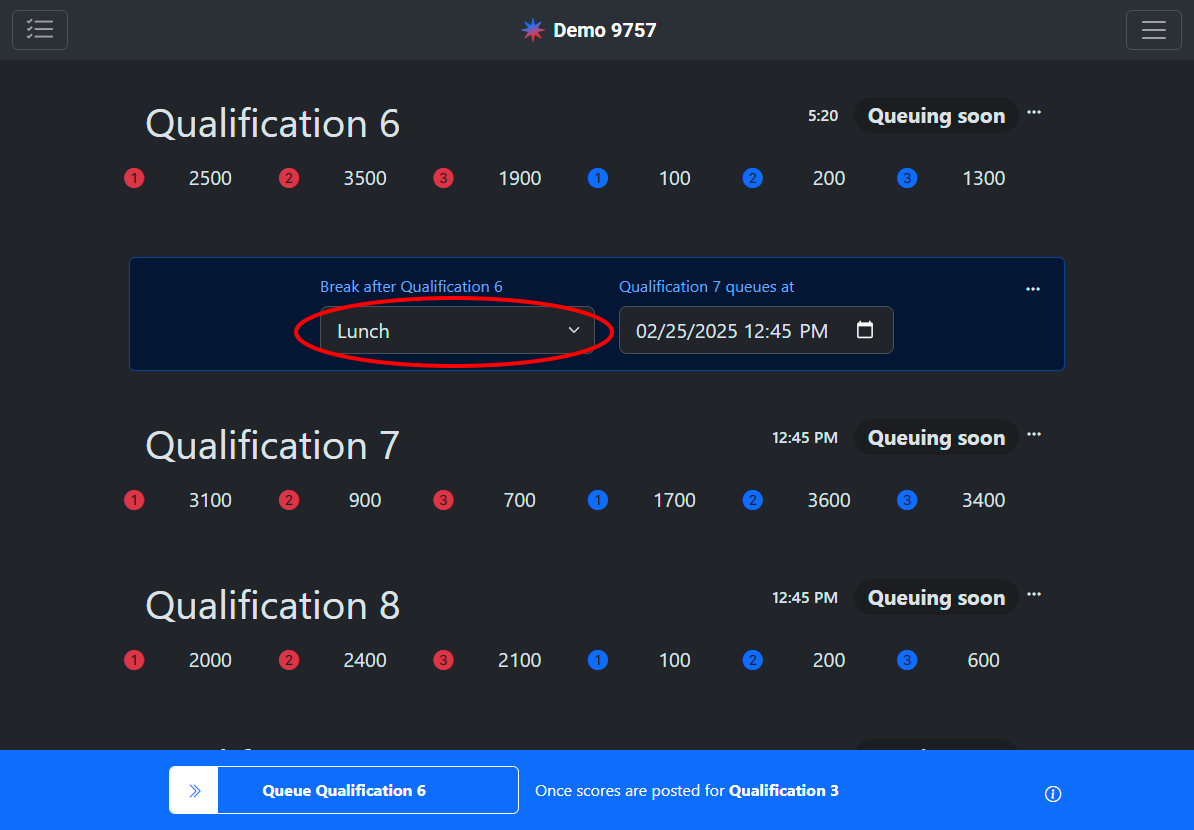The width and height of the screenshot is (1194, 830).
Task: Select blue team 3600 in Qualification 7
Action: (x=828, y=501)
